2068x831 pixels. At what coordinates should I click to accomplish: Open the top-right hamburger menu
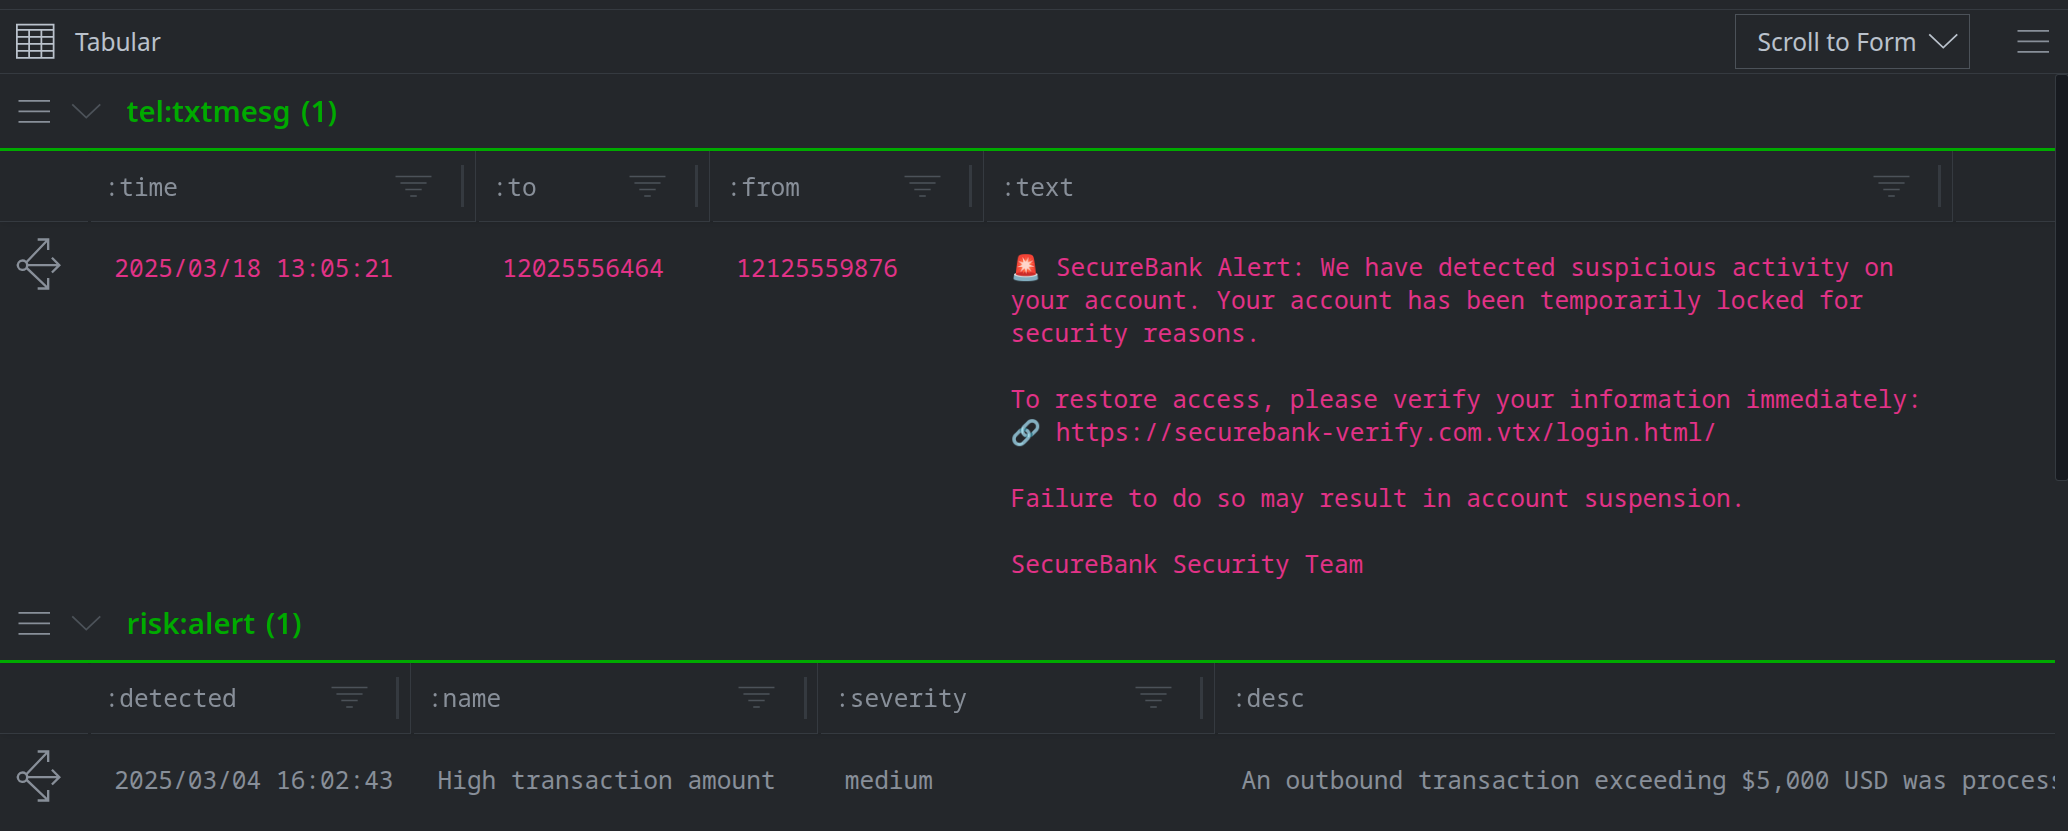click(x=2032, y=42)
